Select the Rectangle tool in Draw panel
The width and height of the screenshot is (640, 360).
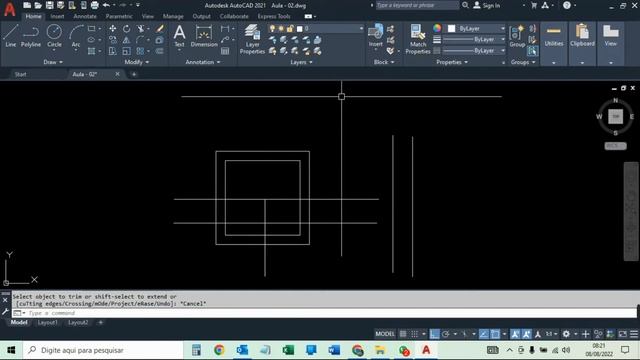(x=91, y=29)
